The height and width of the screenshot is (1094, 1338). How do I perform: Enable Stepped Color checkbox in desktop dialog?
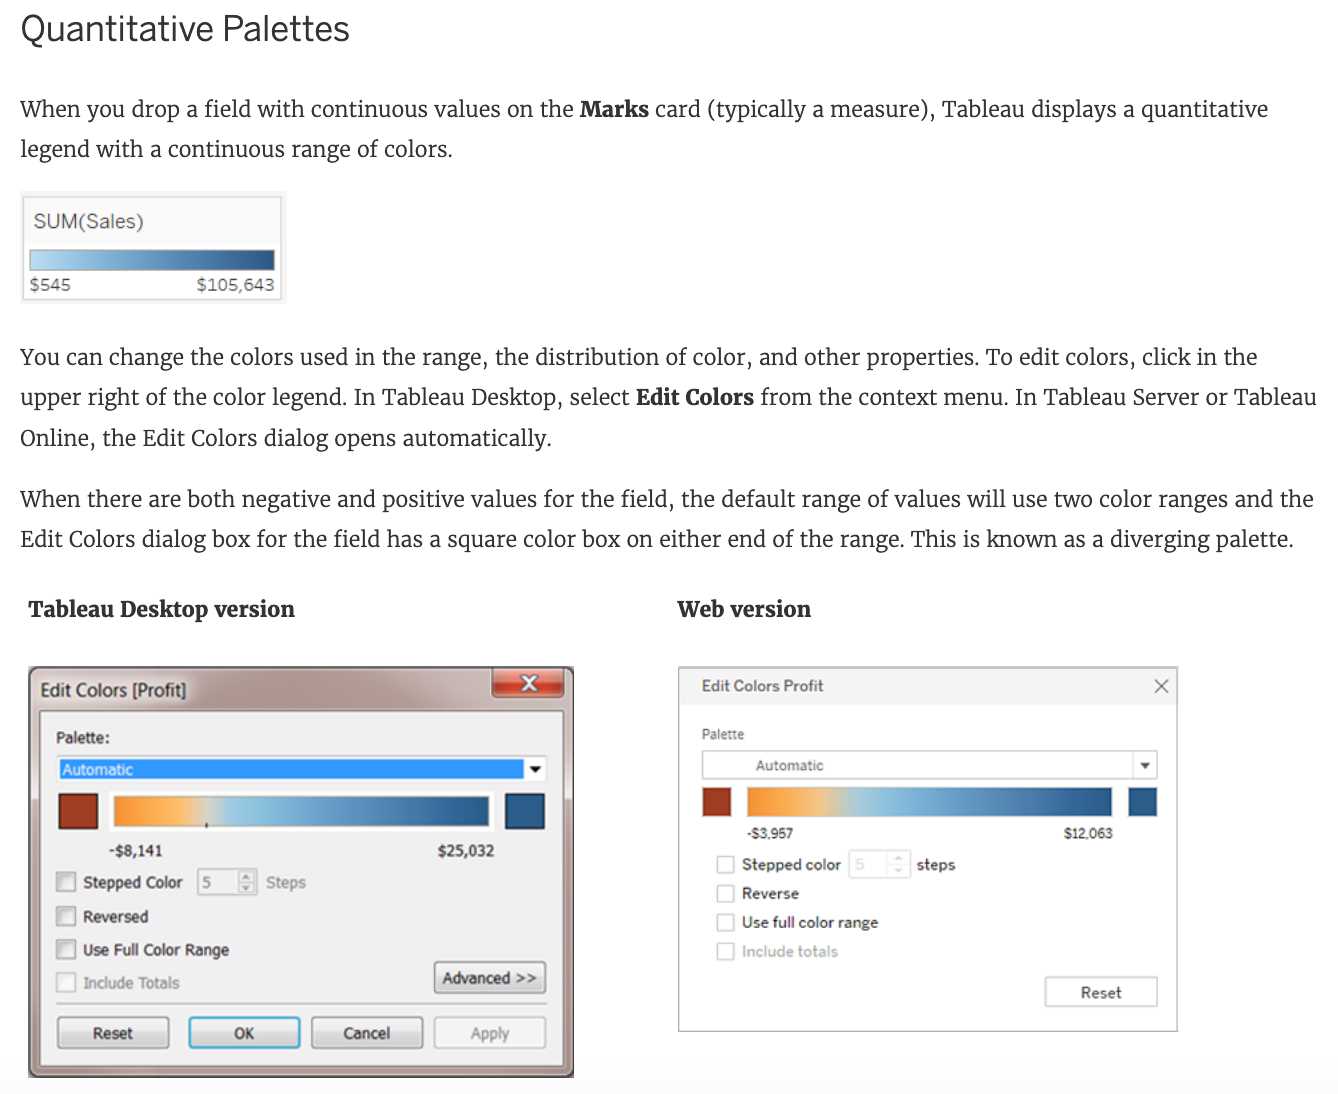click(67, 882)
